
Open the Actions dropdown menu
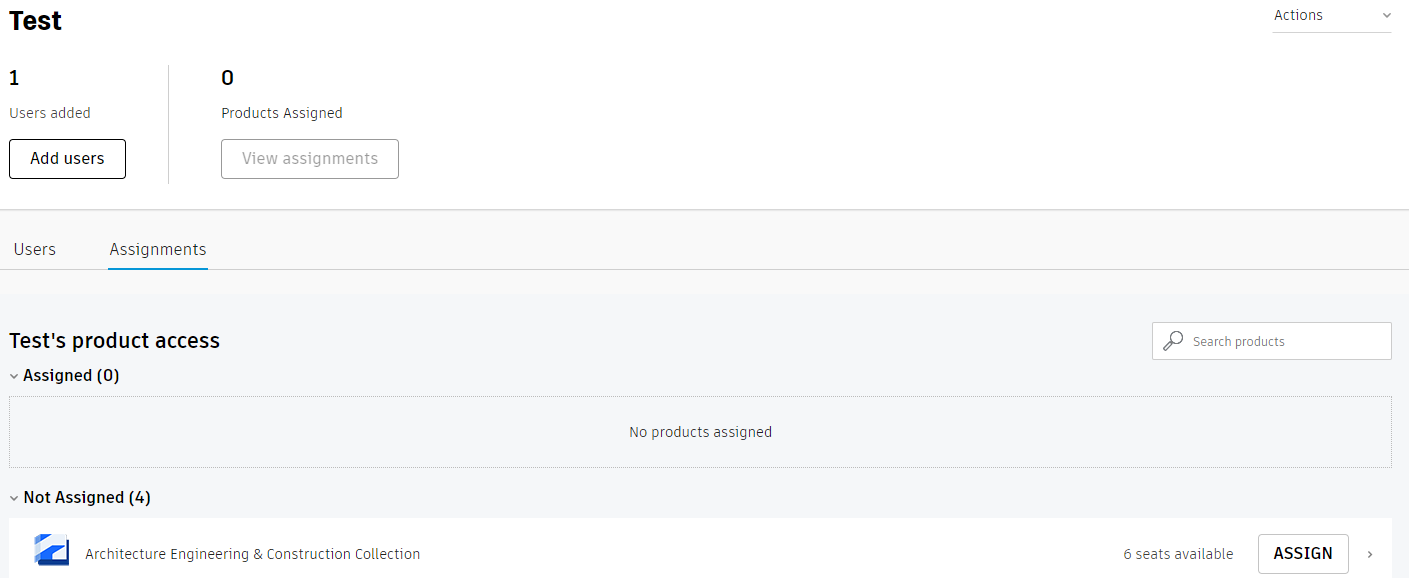click(1331, 16)
